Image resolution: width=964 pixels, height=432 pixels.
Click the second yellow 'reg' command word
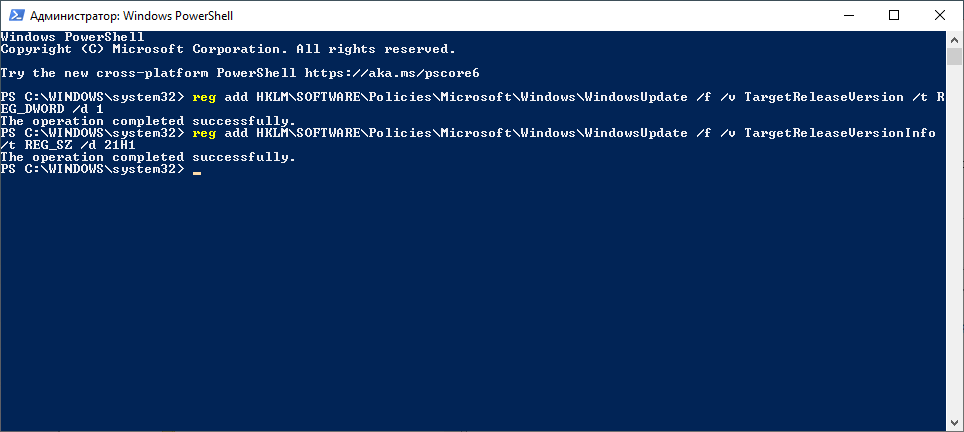coord(203,133)
